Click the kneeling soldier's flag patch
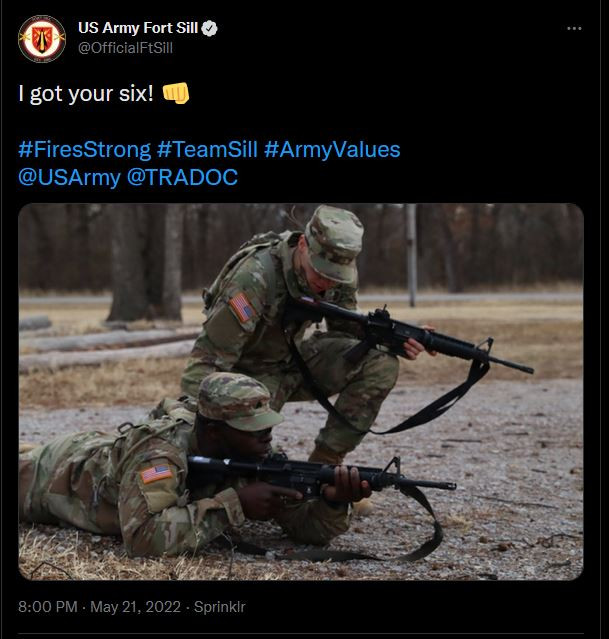The image size is (609, 639). coord(241,307)
